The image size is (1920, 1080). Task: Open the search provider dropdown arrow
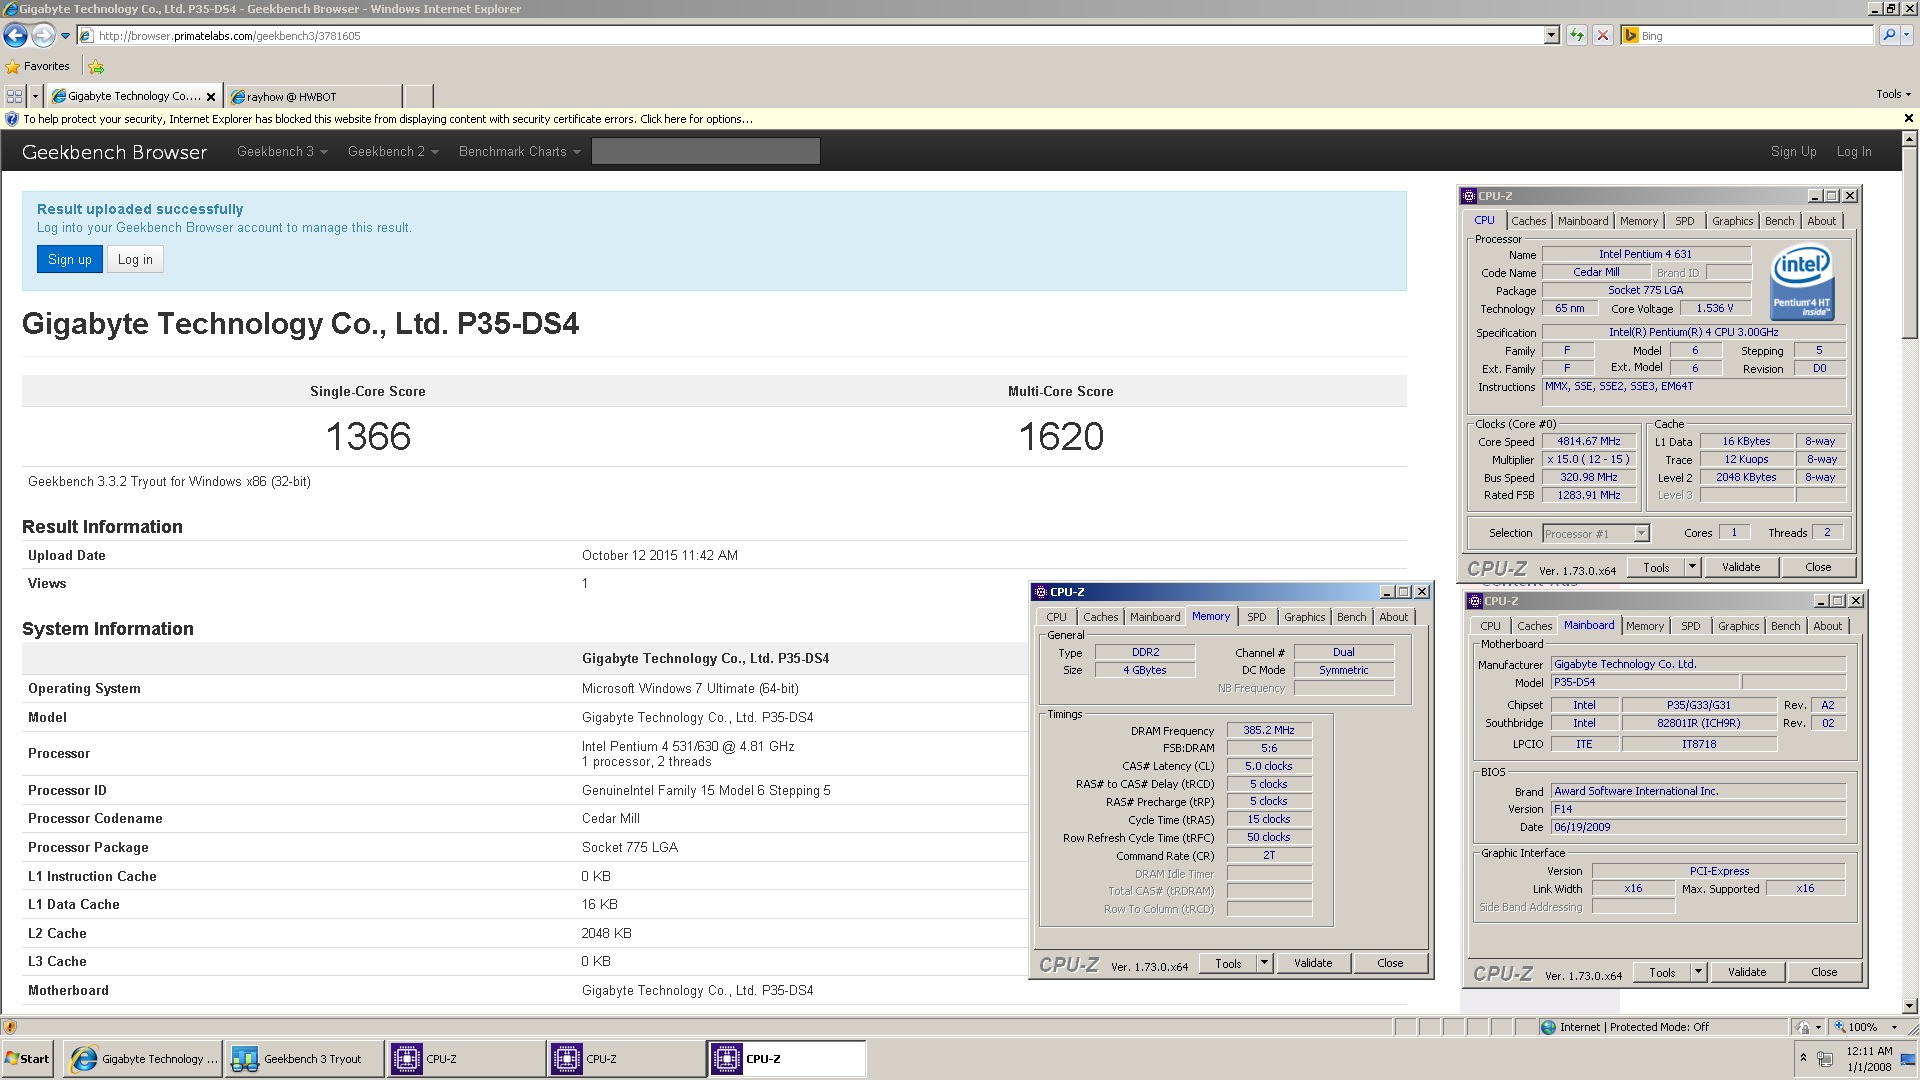click(1907, 35)
